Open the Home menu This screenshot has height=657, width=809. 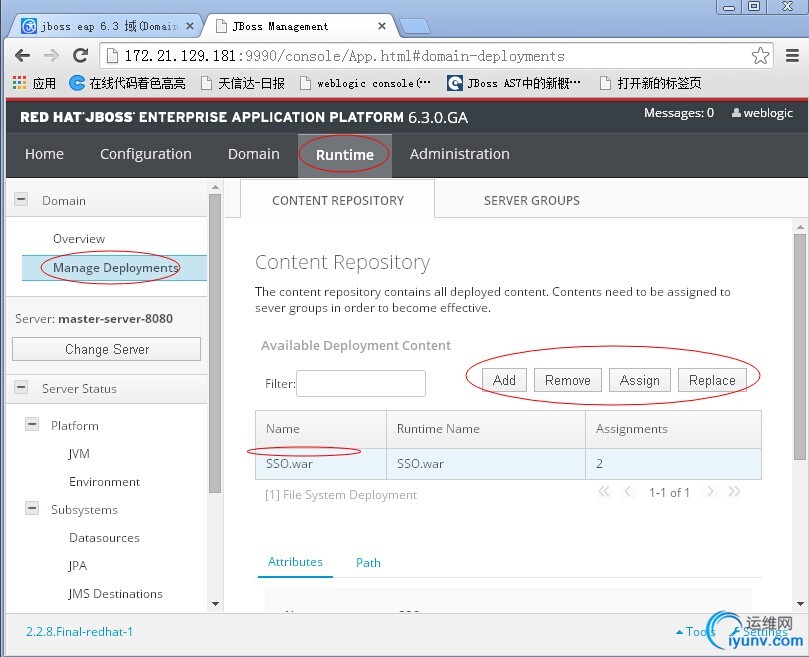click(44, 154)
